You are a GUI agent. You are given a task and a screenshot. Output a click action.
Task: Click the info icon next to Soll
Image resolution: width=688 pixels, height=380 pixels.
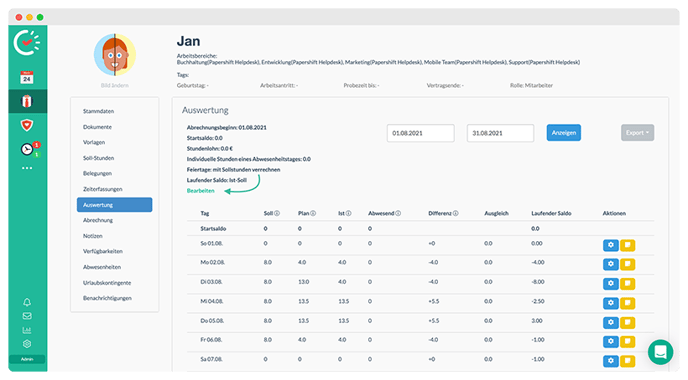277,213
